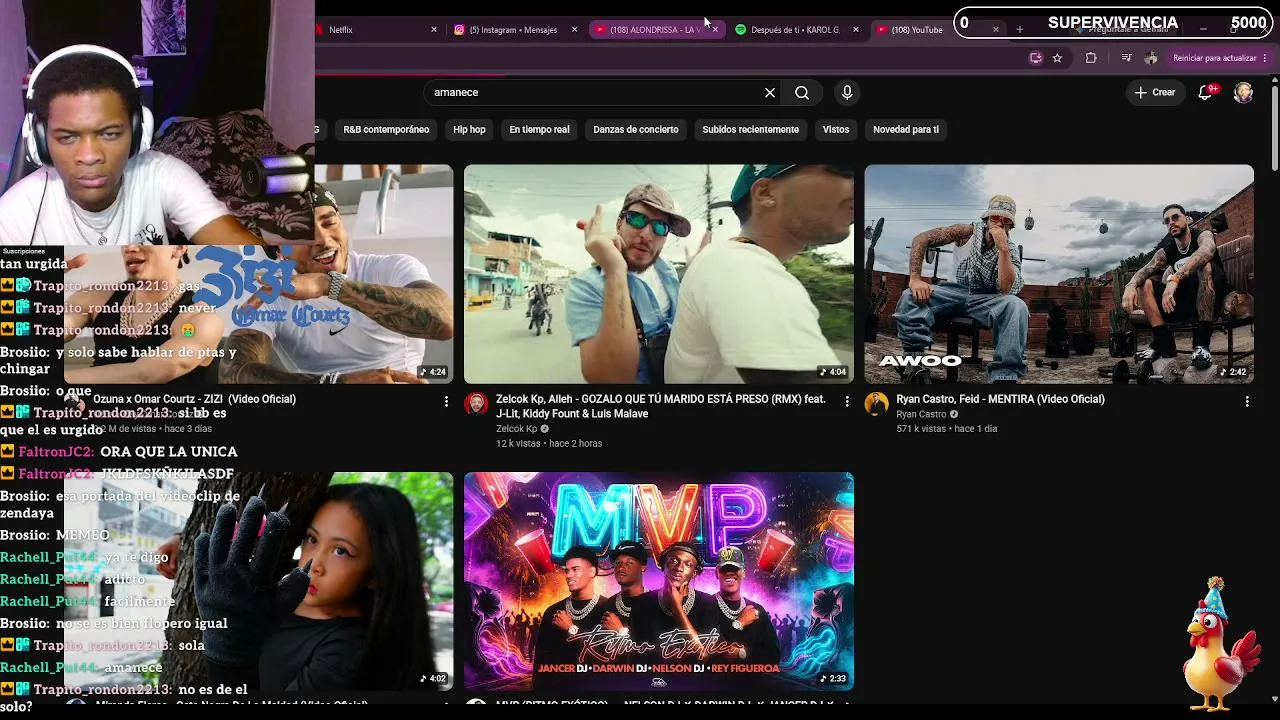The image size is (1280, 720).
Task: Open a new browser tab
Action: tap(1019, 30)
